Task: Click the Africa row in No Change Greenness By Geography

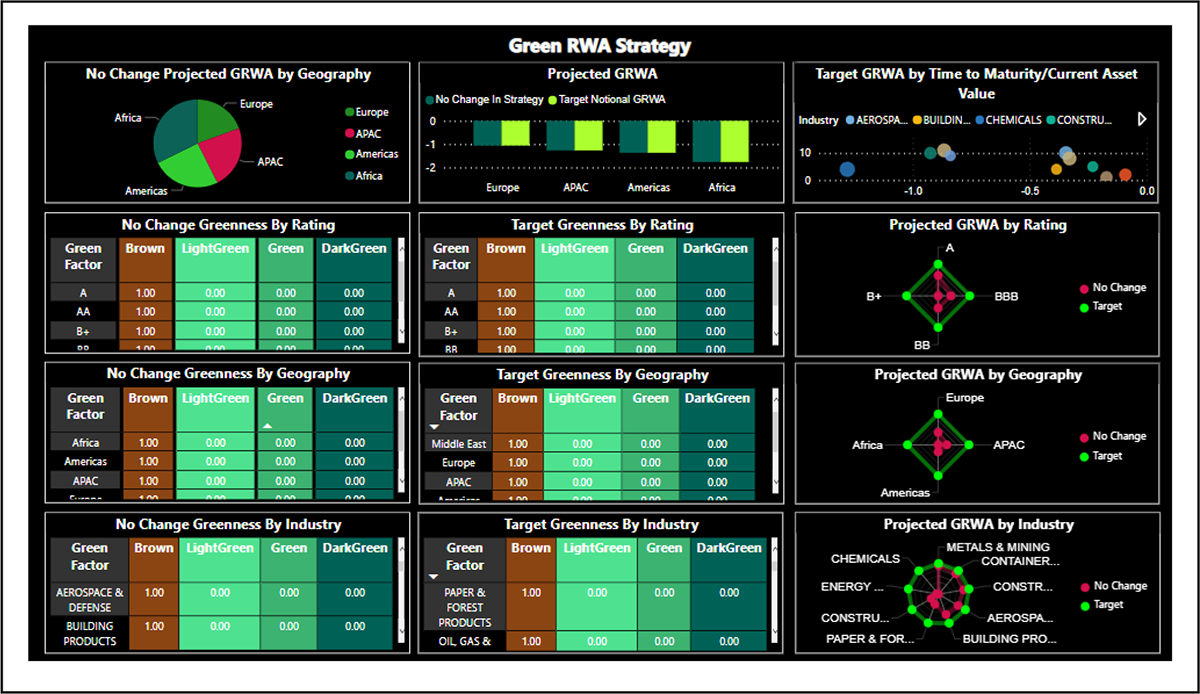Action: tap(221, 443)
